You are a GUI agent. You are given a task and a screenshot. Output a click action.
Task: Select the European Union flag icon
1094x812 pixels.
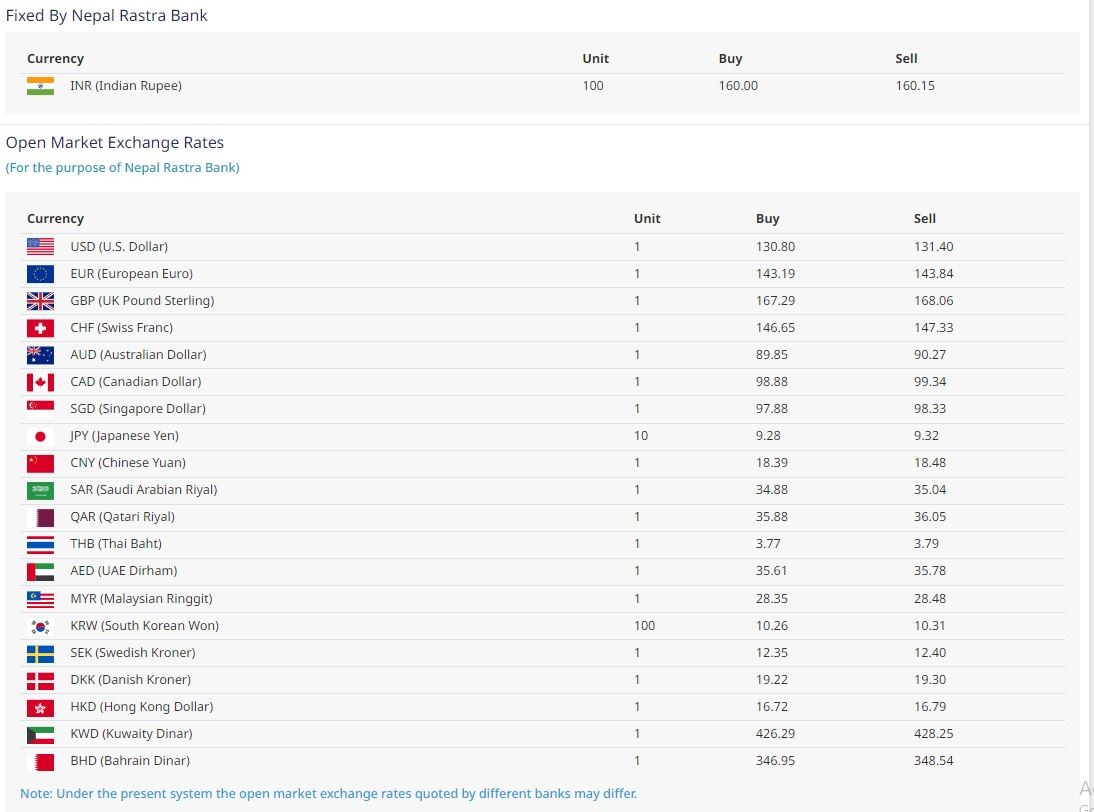point(40,273)
